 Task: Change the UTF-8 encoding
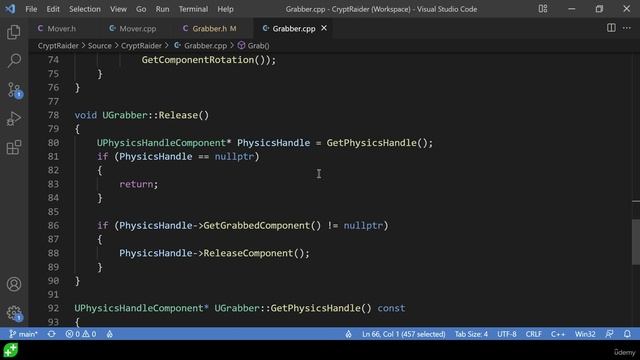[507, 334]
